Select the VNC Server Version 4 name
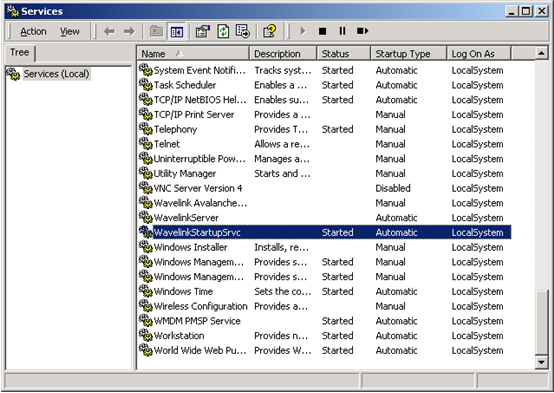The height and width of the screenshot is (393, 554). click(198, 188)
